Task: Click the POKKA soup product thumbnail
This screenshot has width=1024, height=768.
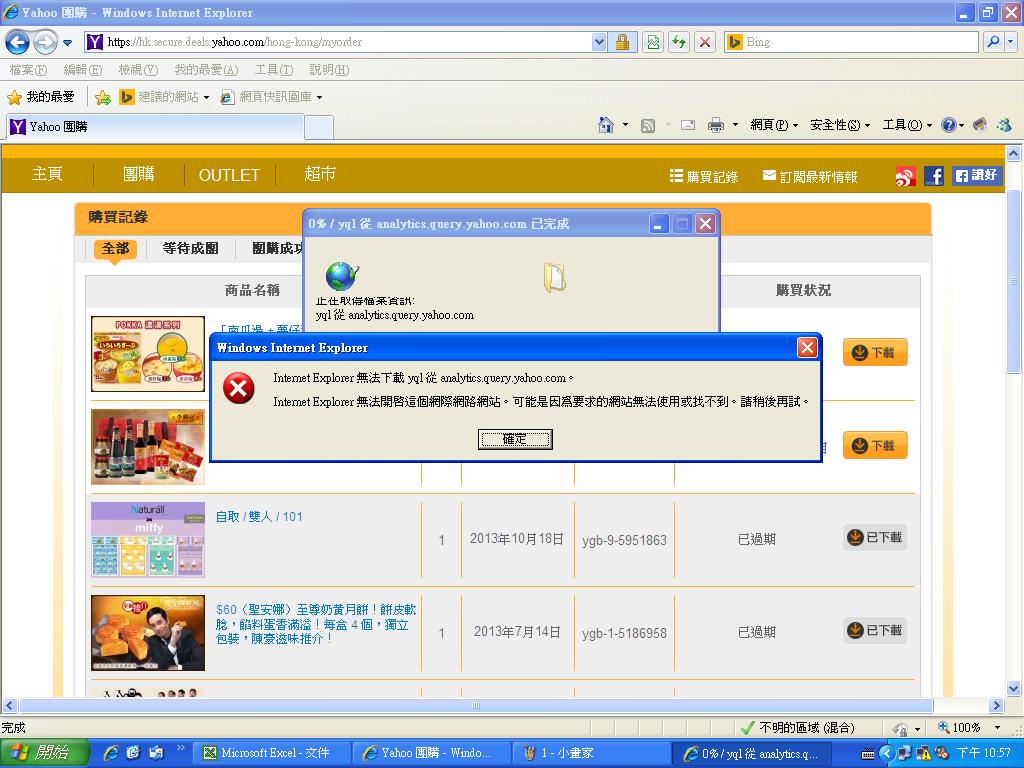Action: click(x=148, y=354)
